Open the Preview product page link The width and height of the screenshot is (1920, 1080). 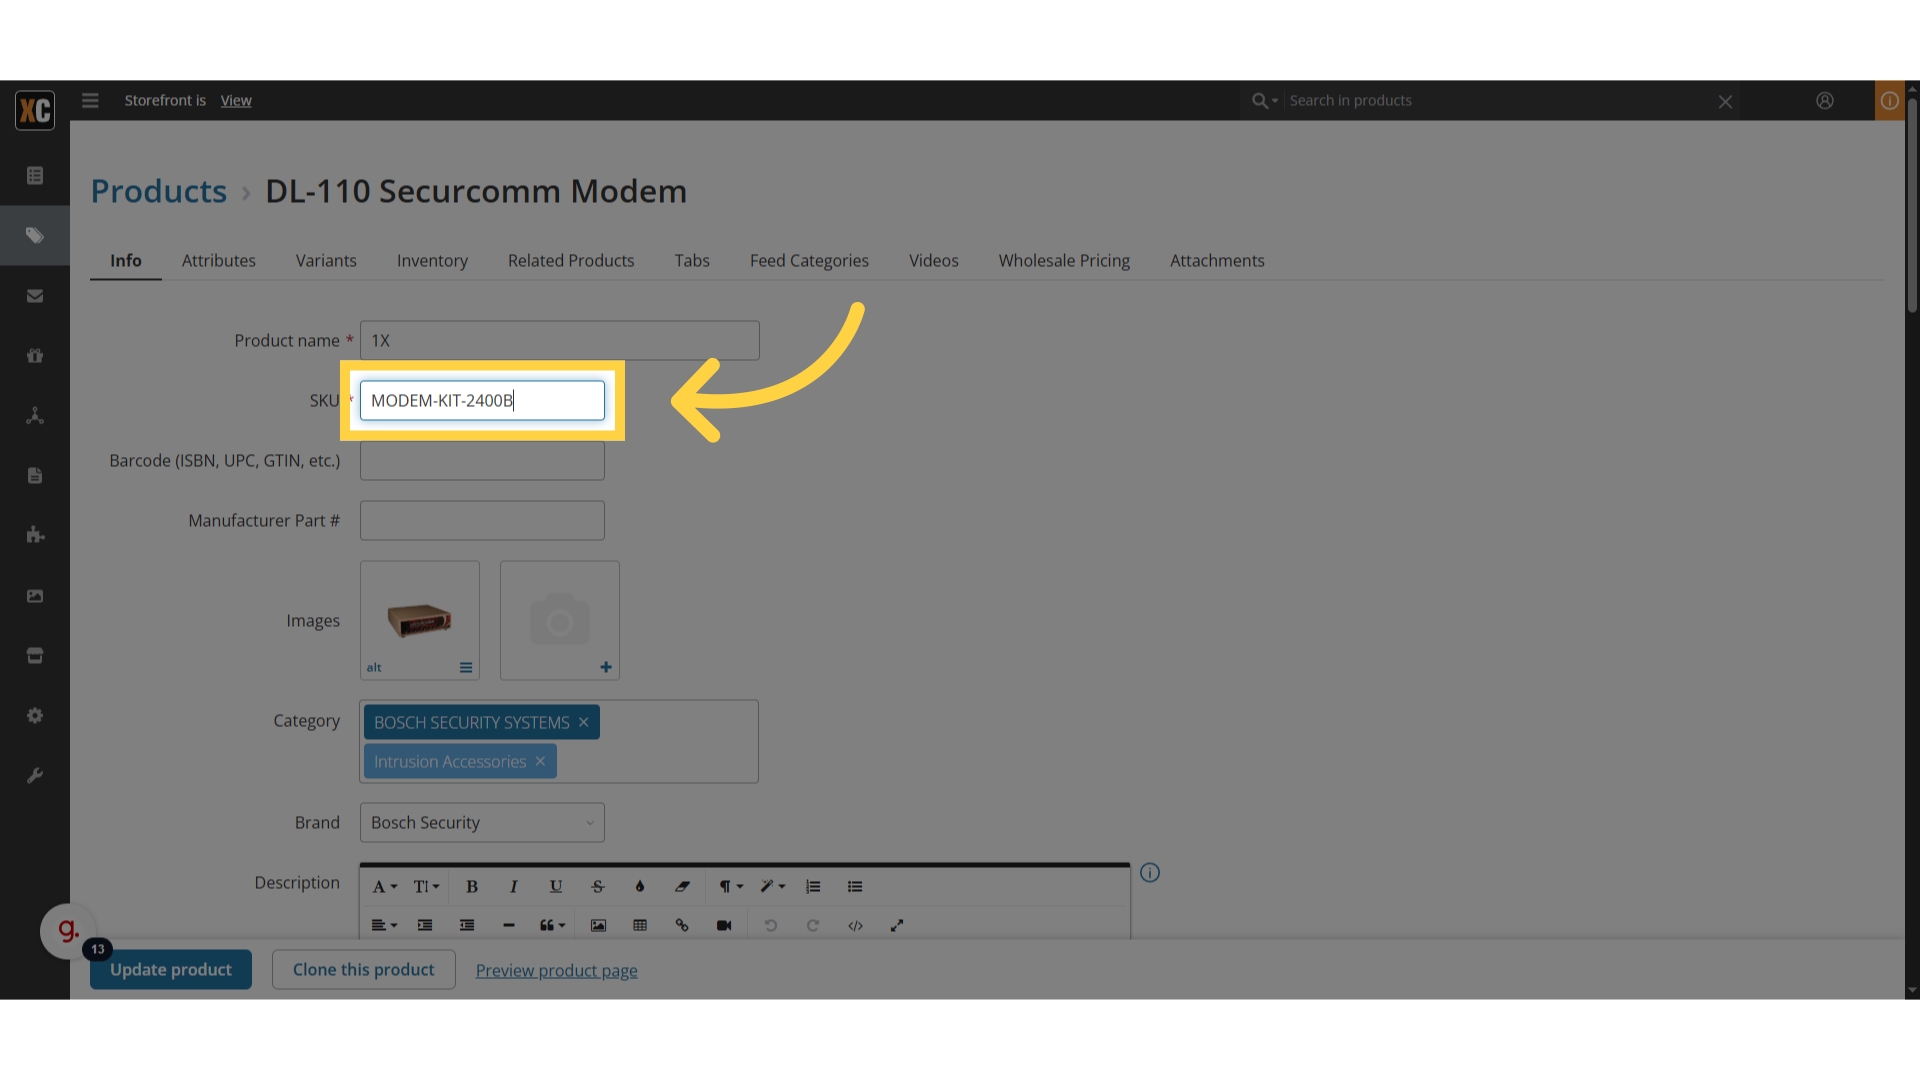tap(557, 970)
